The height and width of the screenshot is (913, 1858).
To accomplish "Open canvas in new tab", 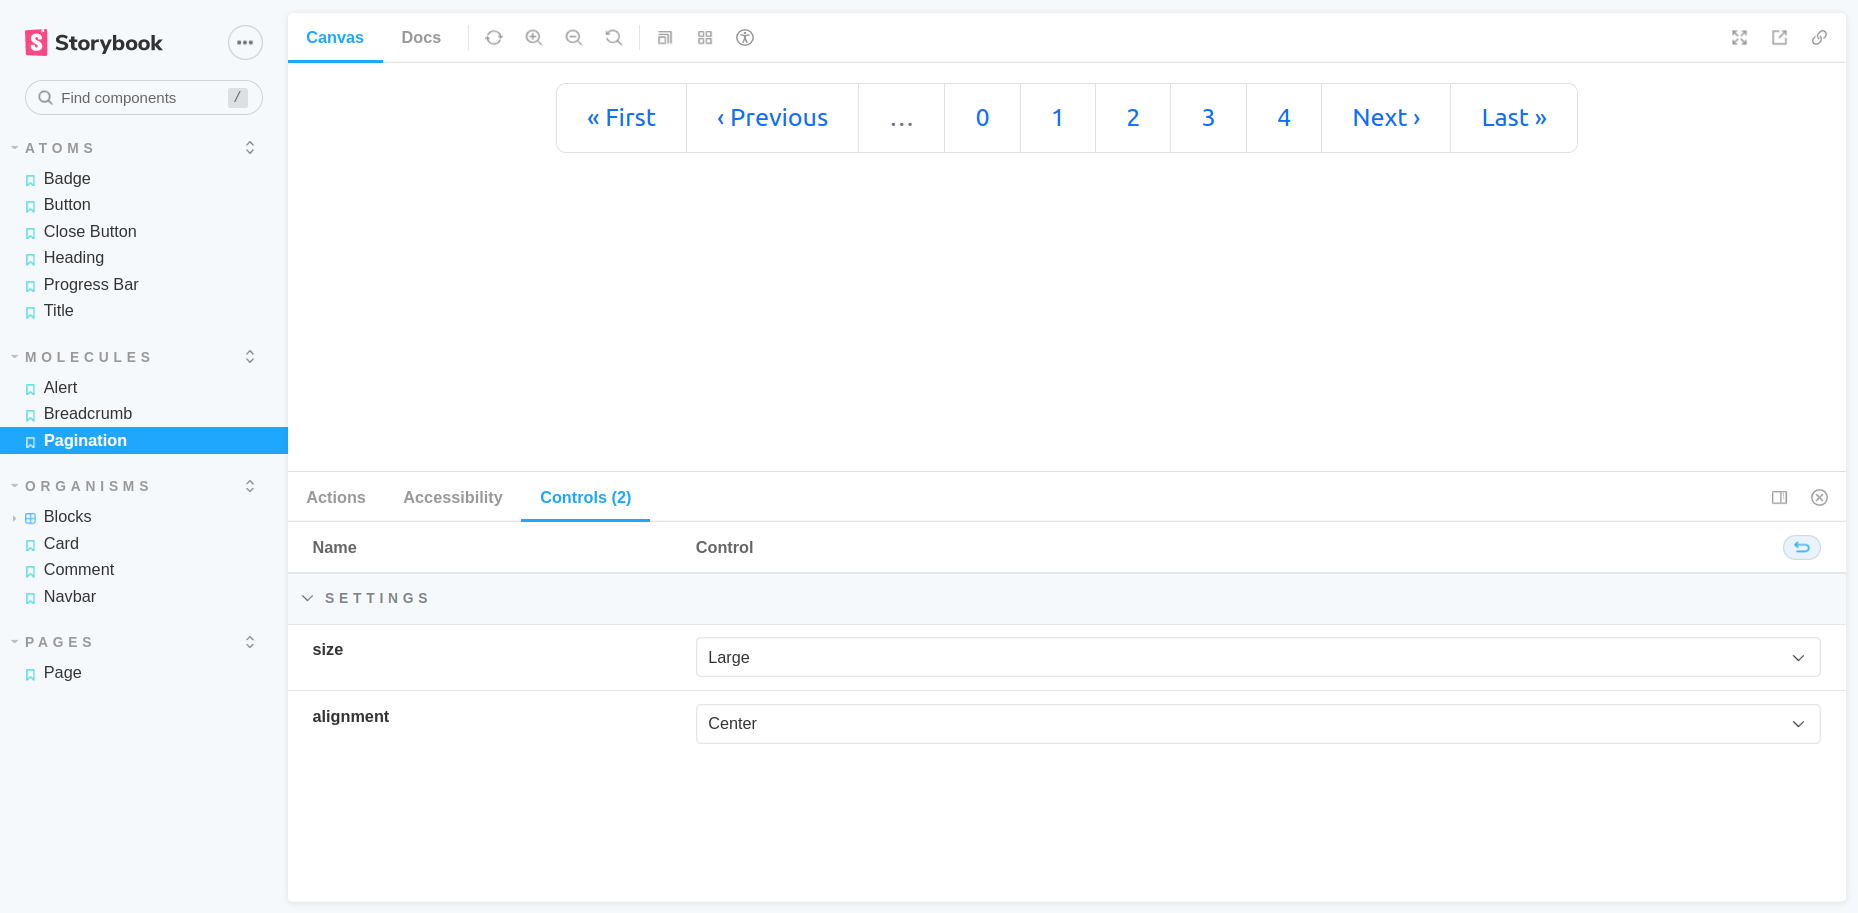I will 1780,38.
